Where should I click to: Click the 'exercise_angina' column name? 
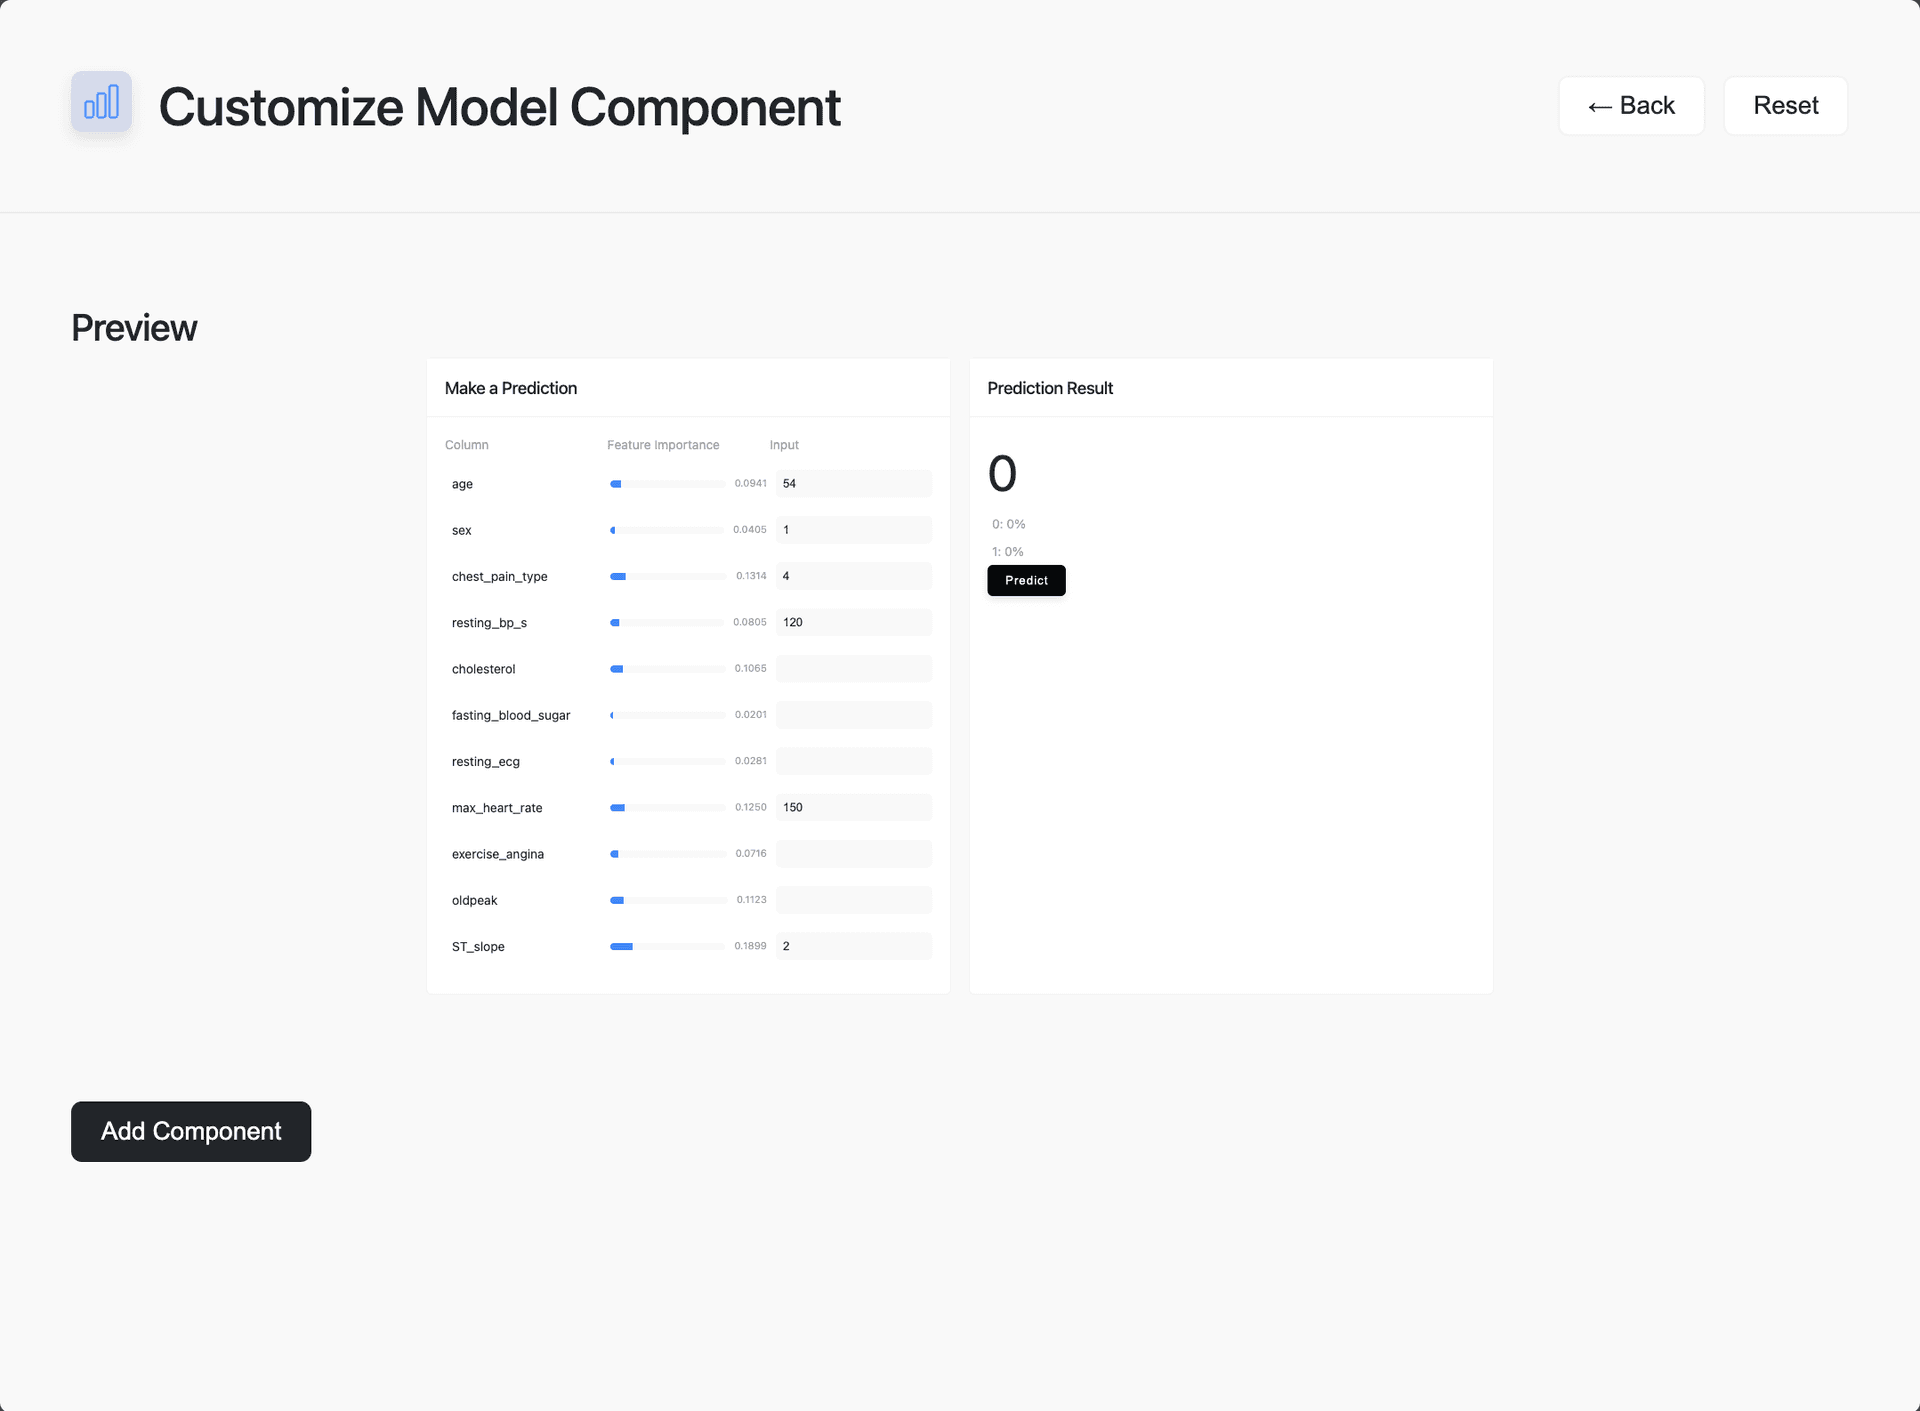click(498, 854)
